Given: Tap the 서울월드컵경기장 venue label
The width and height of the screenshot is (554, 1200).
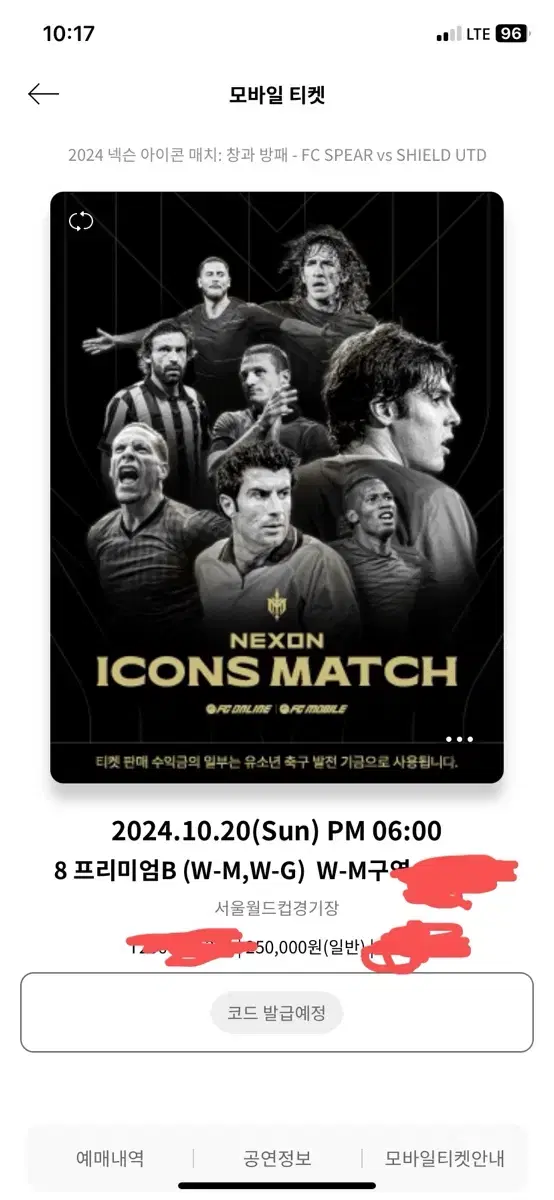Looking at the screenshot, I should pos(277,908).
